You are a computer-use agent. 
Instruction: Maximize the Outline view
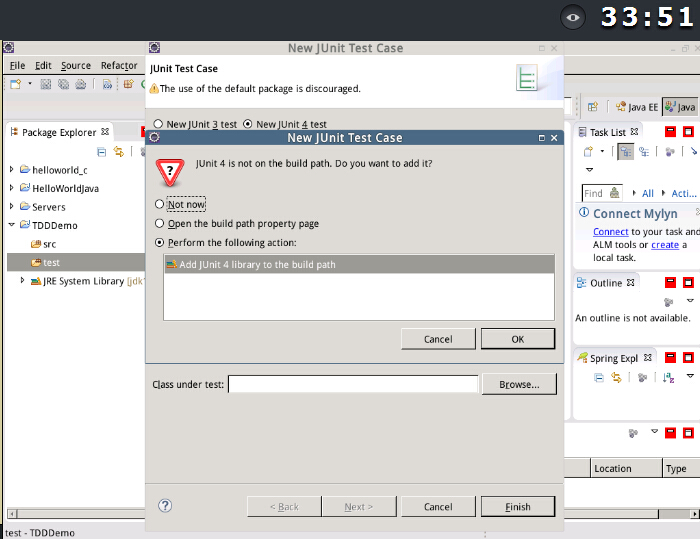point(688,282)
